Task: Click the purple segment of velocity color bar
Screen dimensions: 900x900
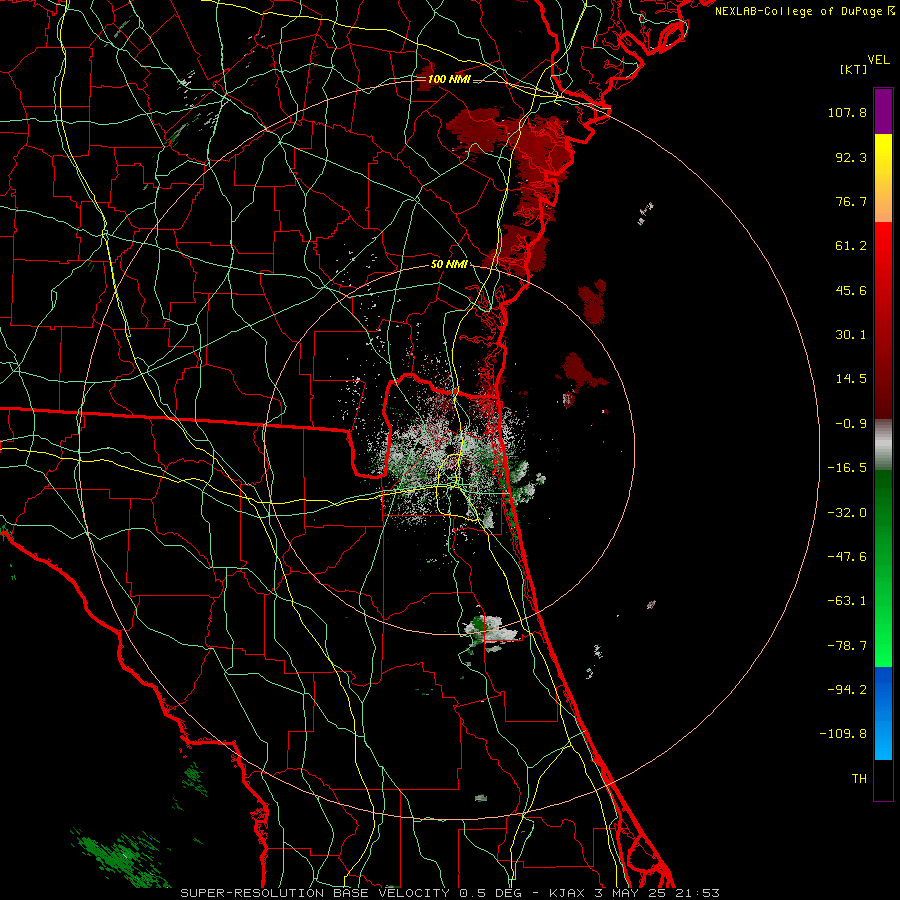Action: coord(883,111)
